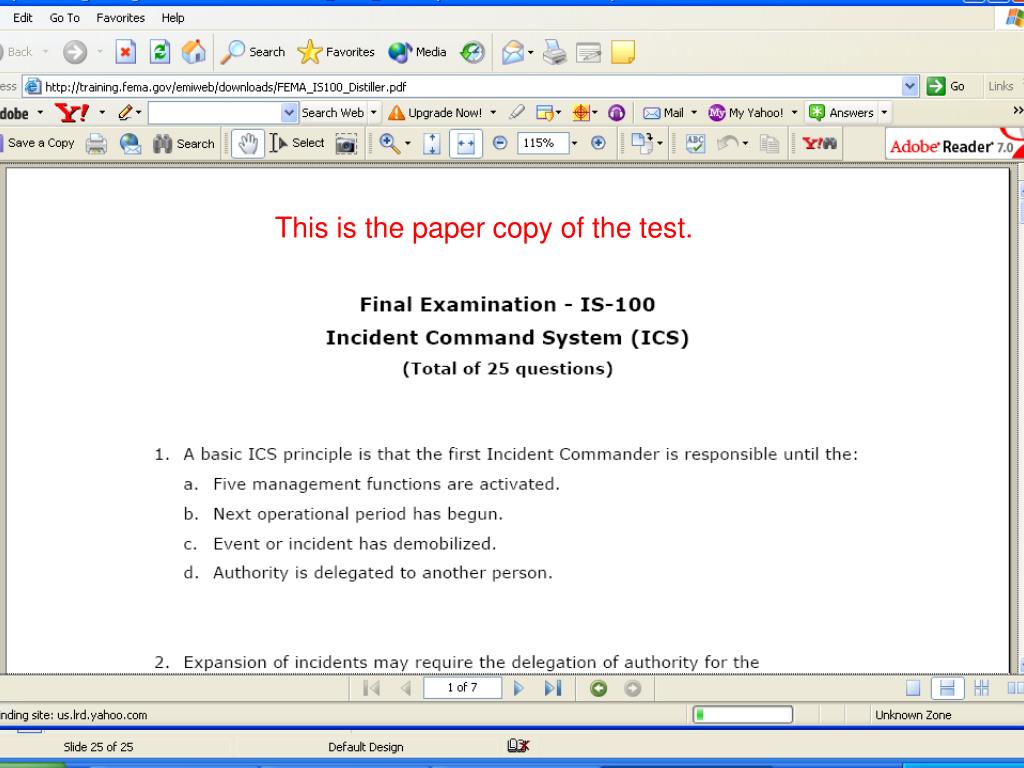Click the Yahoo! logo in toolbar

[x=72, y=113]
